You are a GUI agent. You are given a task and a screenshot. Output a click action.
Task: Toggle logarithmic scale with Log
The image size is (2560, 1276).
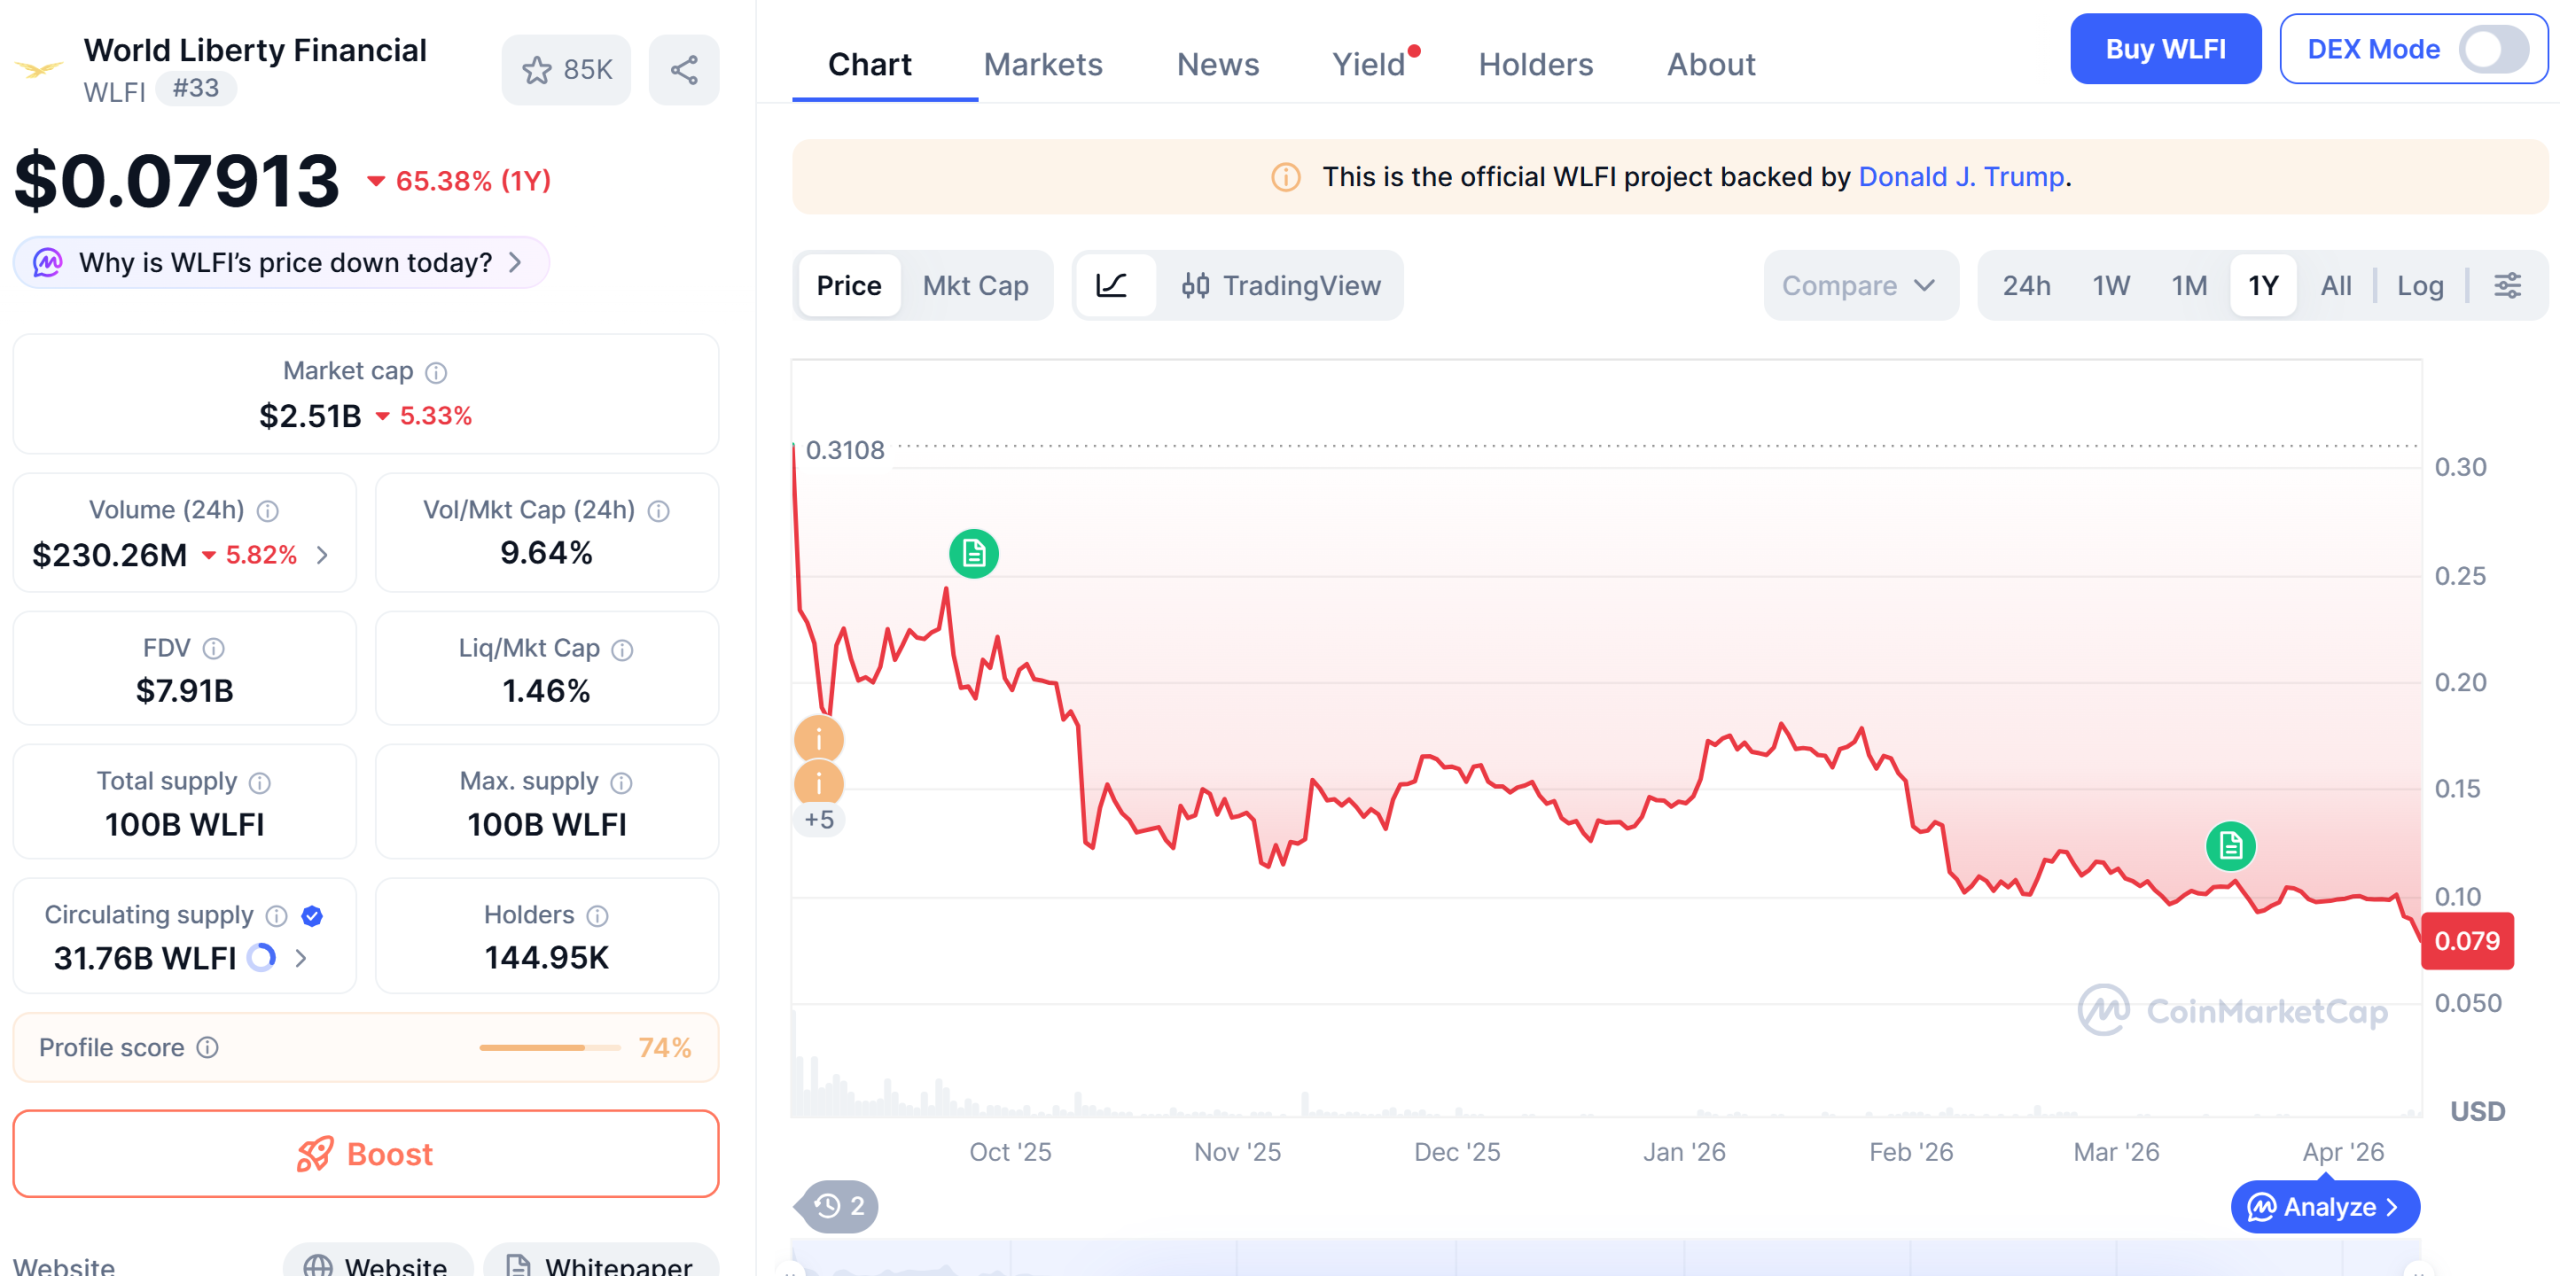click(x=2420, y=285)
